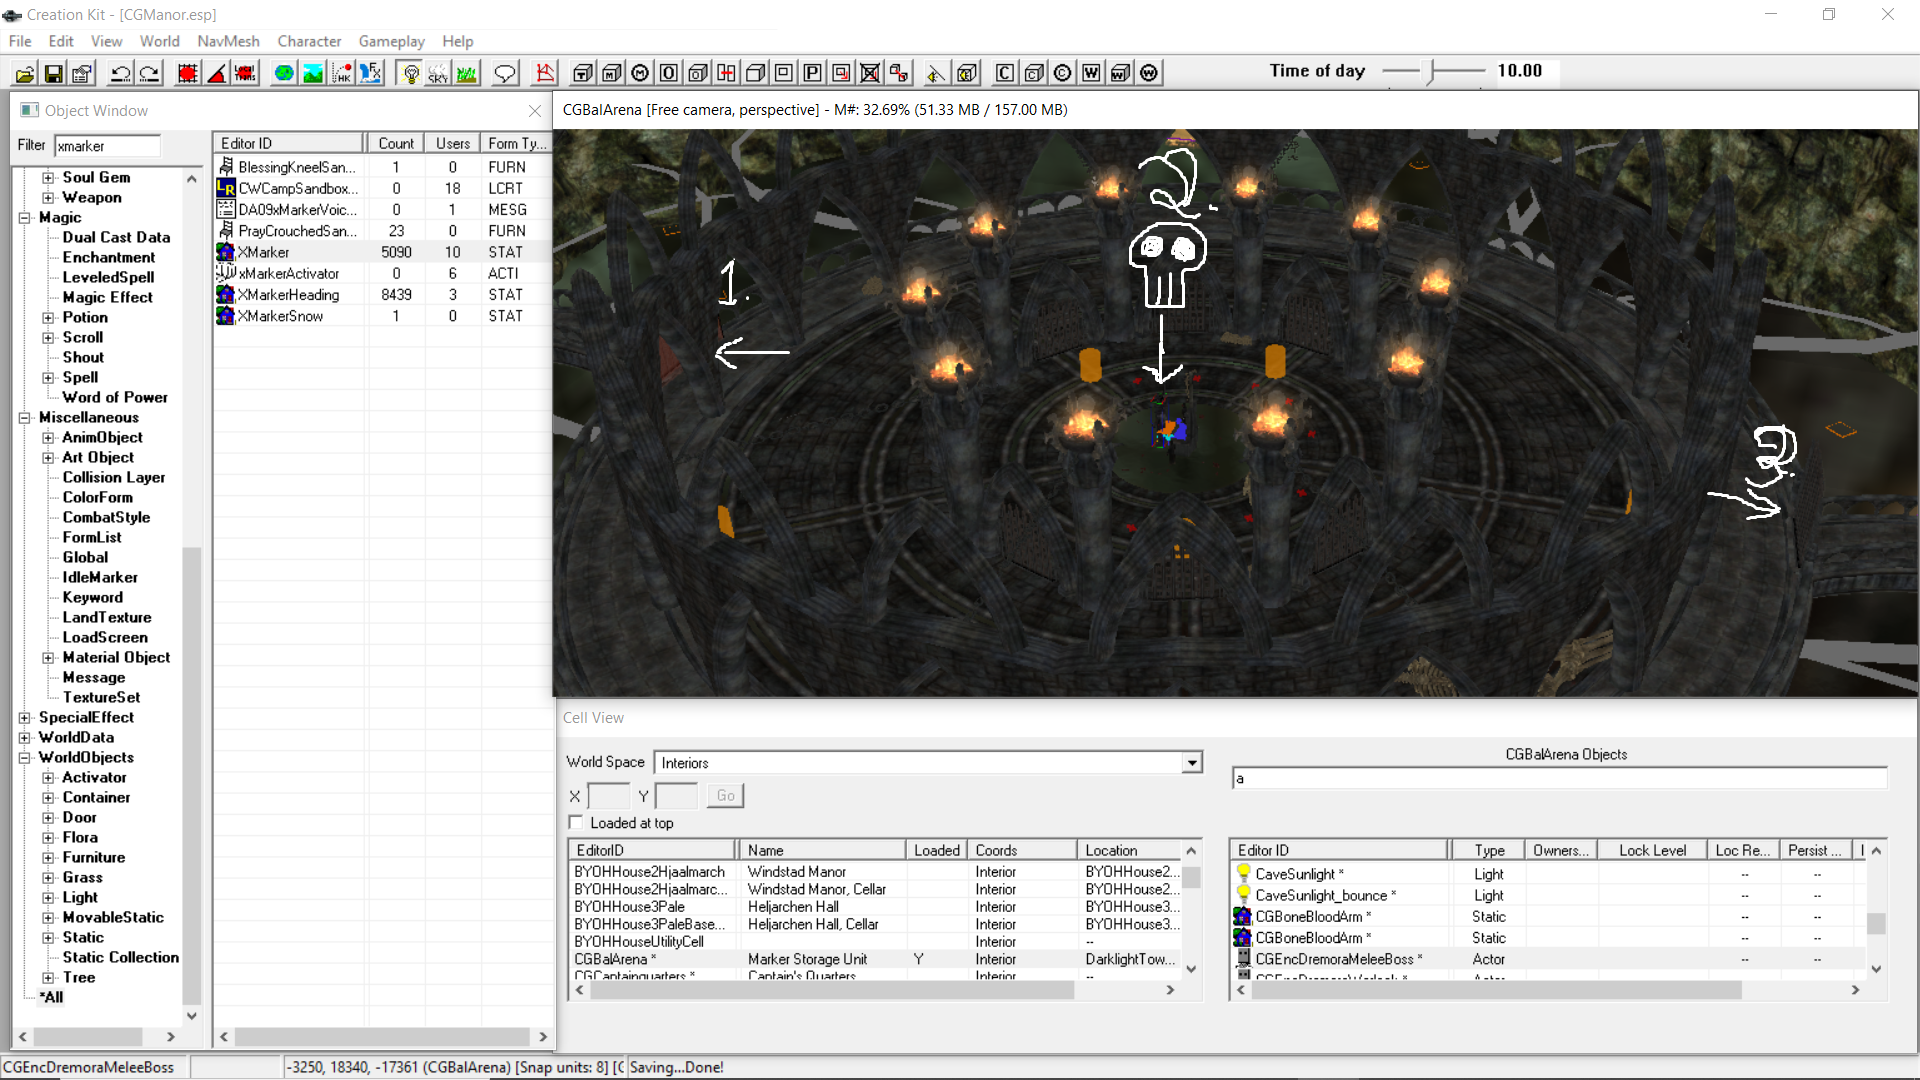Open the World menu
Screen dimensions: 1920x1080
tap(160, 41)
